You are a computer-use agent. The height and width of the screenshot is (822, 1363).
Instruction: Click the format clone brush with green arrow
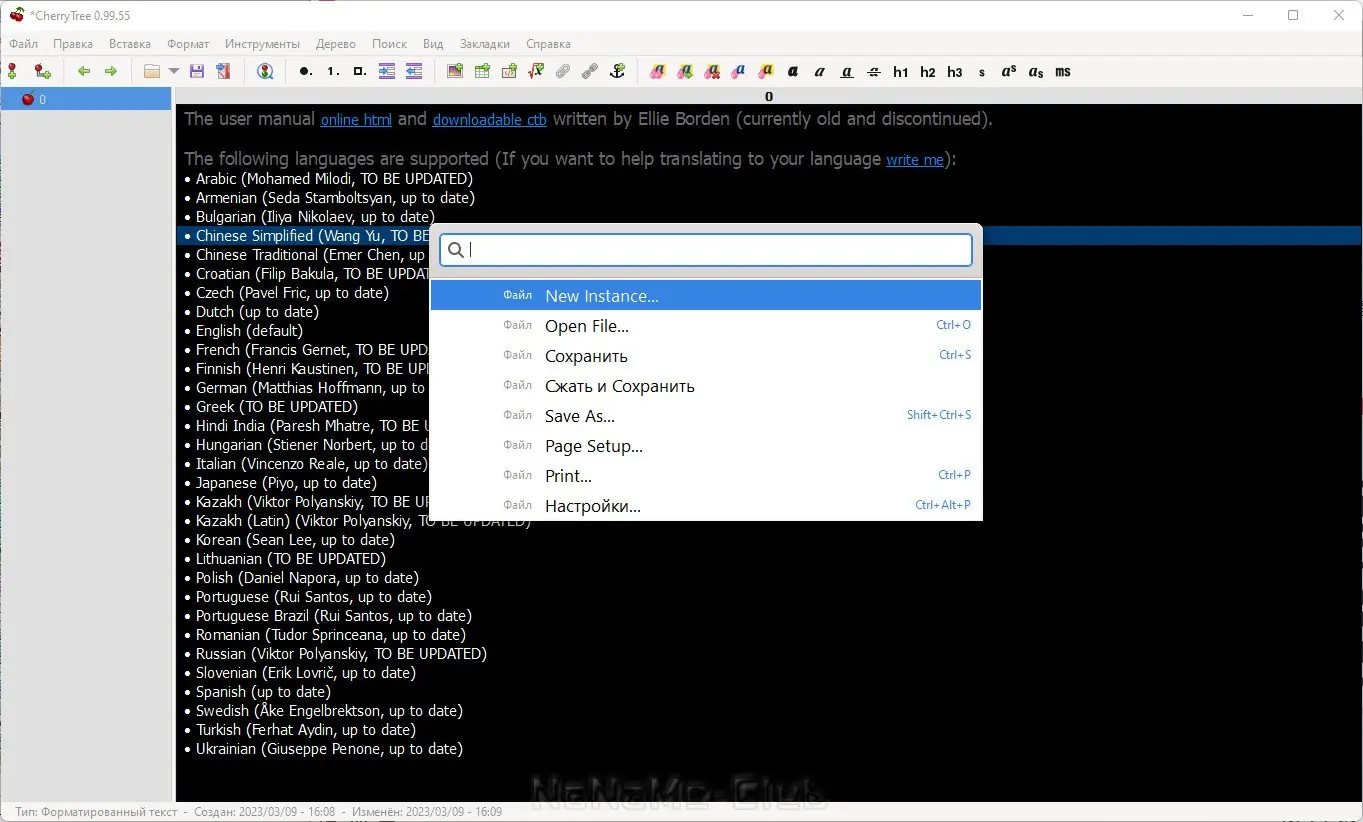(685, 72)
